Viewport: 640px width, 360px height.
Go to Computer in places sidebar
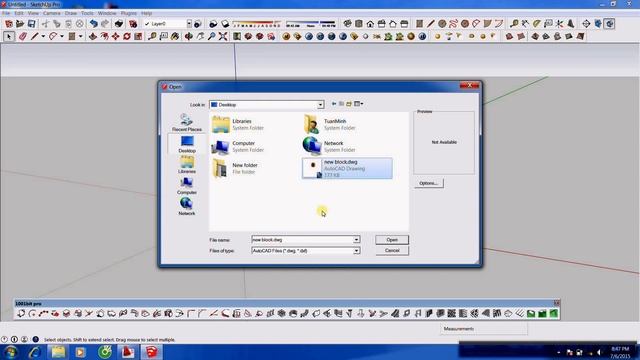tap(187, 186)
